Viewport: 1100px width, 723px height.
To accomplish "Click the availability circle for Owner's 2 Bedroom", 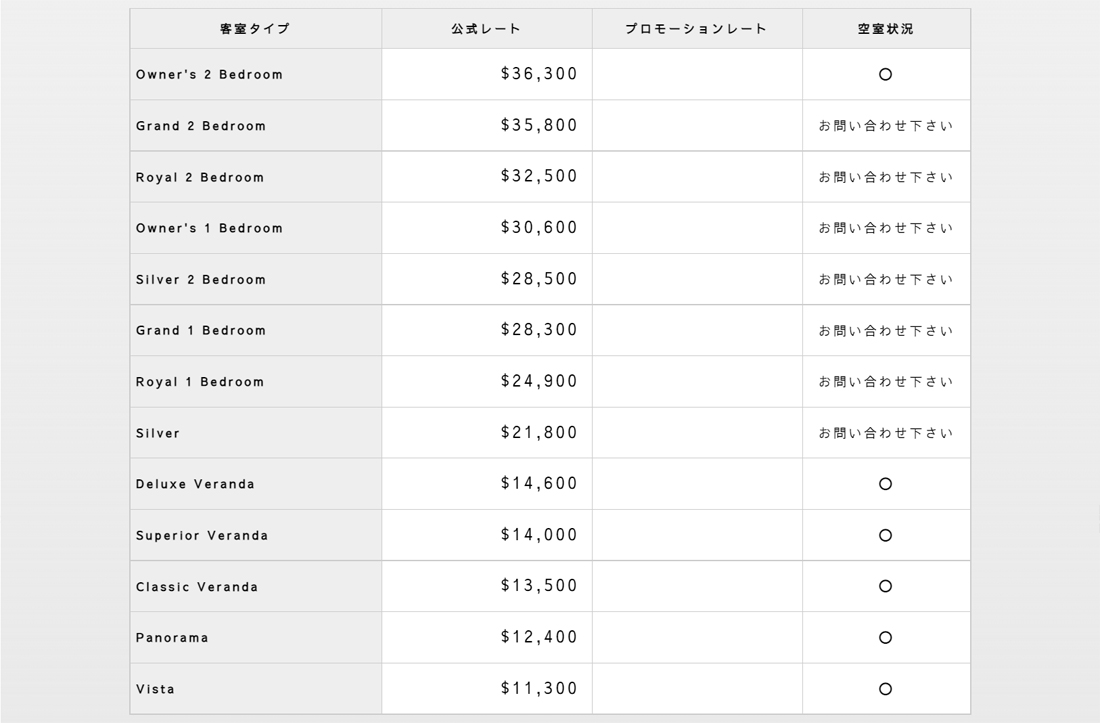I will click(885, 75).
